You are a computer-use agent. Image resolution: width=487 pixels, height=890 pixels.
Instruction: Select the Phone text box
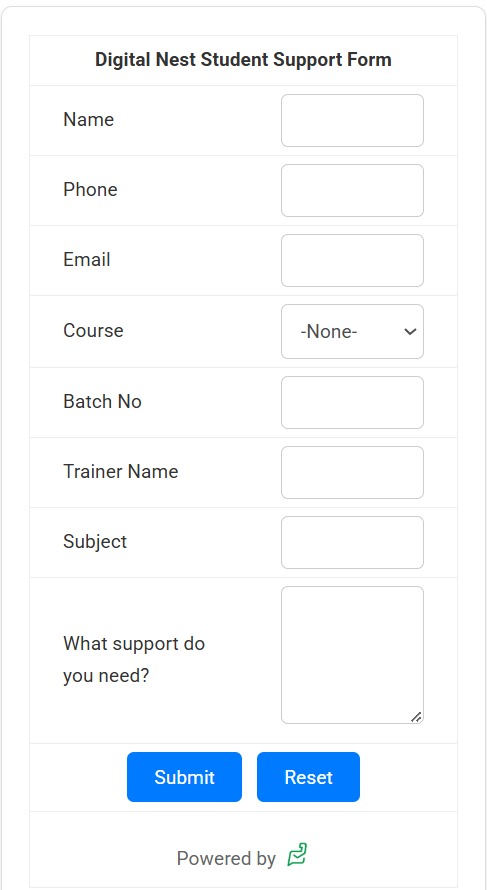[x=352, y=191]
